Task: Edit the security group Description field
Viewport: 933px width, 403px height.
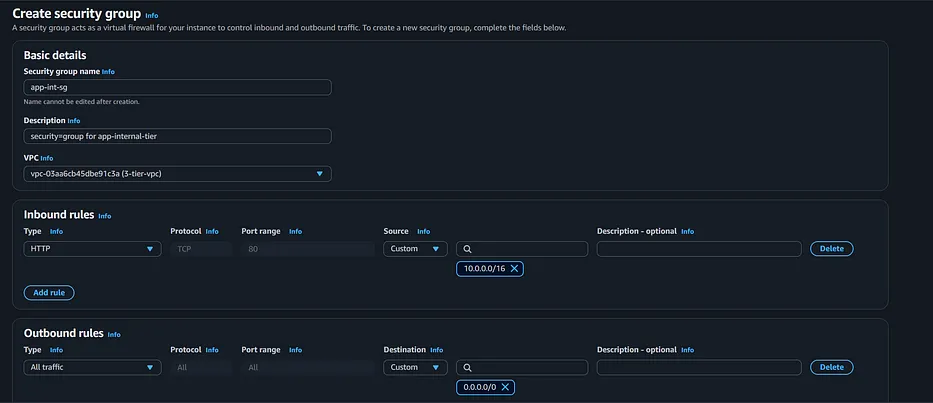Action: click(177, 136)
